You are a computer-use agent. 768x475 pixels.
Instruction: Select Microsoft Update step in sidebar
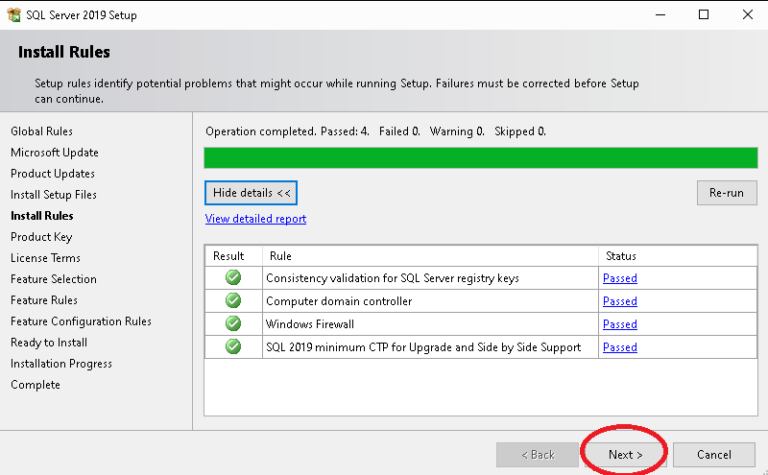54,152
